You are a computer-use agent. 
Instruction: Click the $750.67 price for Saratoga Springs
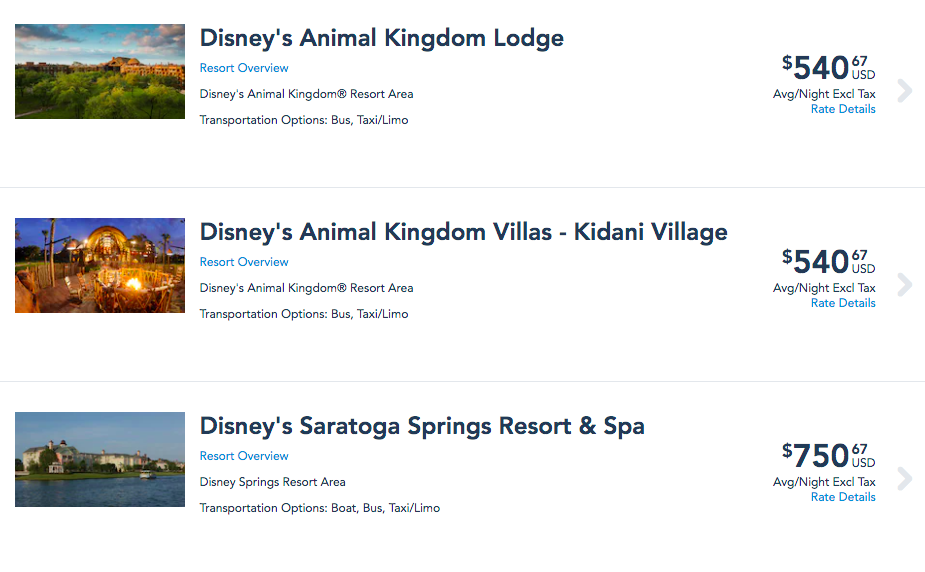827,456
